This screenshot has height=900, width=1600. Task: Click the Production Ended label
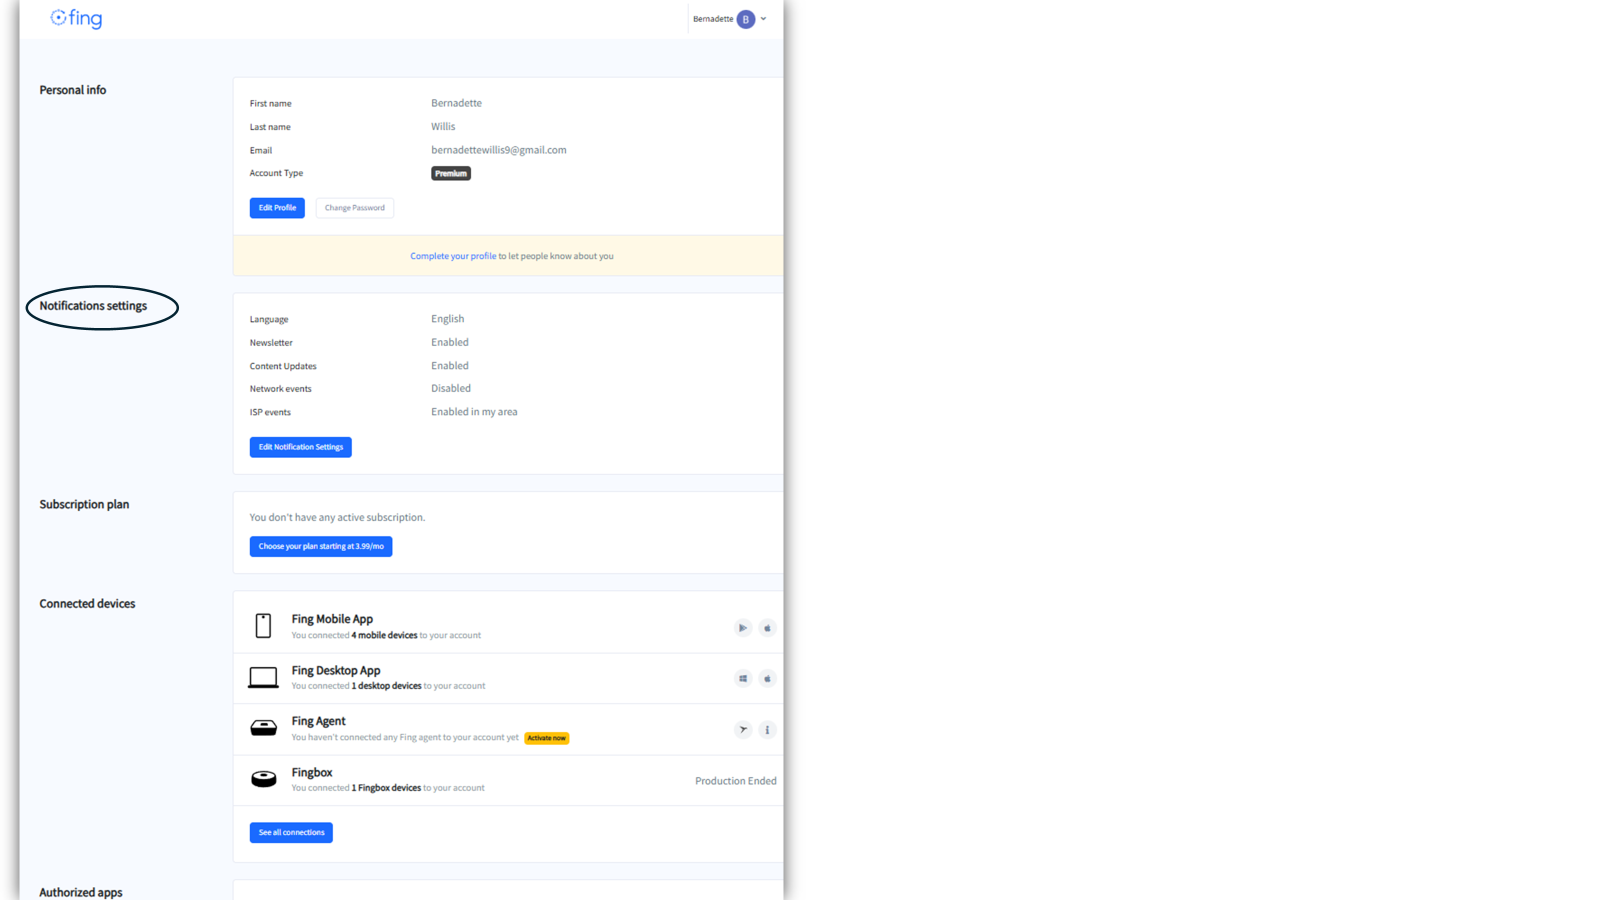[736, 781]
